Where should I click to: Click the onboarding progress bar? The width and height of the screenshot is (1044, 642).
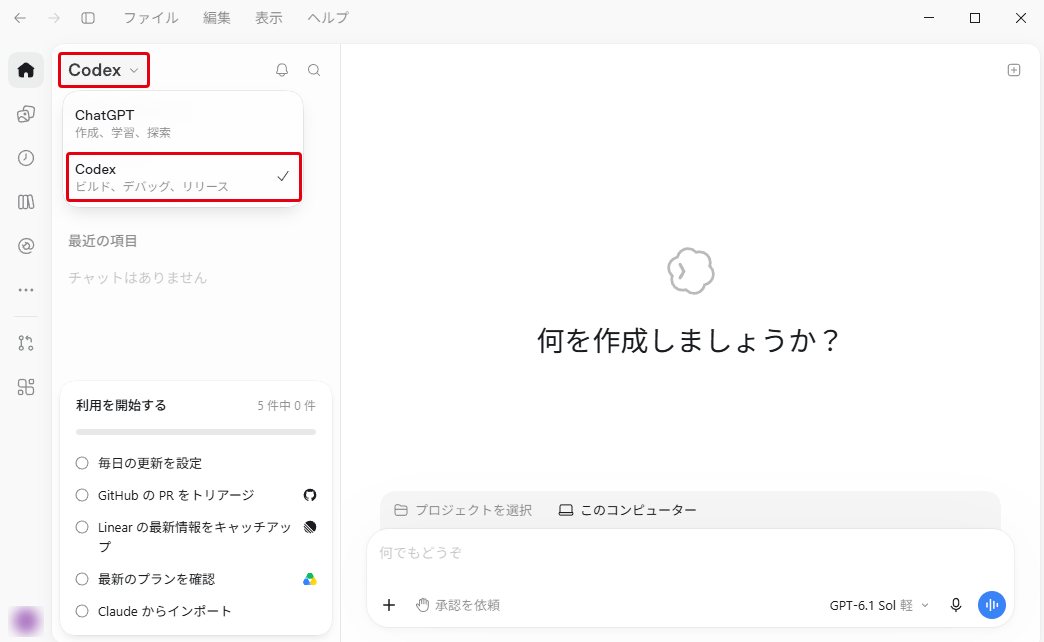point(196,432)
